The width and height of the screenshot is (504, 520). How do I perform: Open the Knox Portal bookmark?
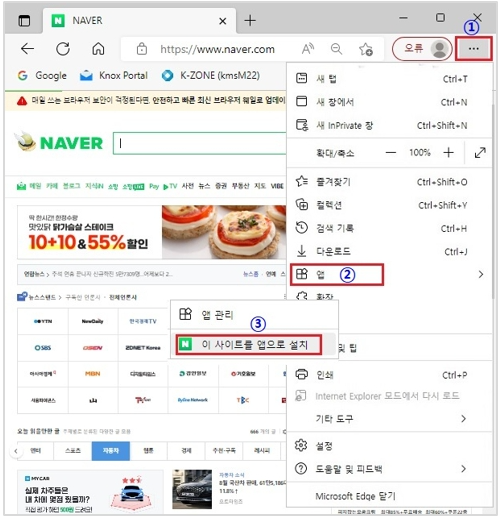pyautogui.click(x=114, y=76)
